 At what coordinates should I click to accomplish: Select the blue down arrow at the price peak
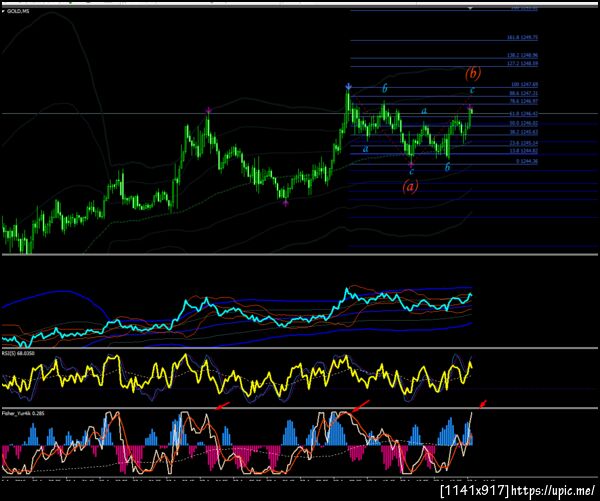pyautogui.click(x=348, y=86)
